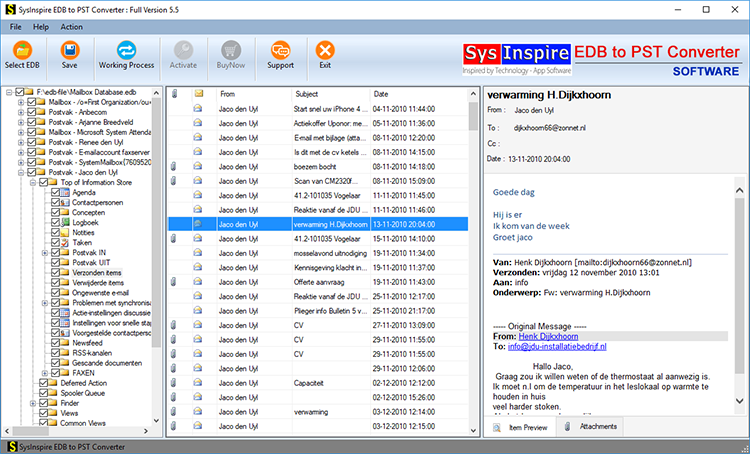Open the File menu
The width and height of the screenshot is (750, 454).
tap(16, 27)
